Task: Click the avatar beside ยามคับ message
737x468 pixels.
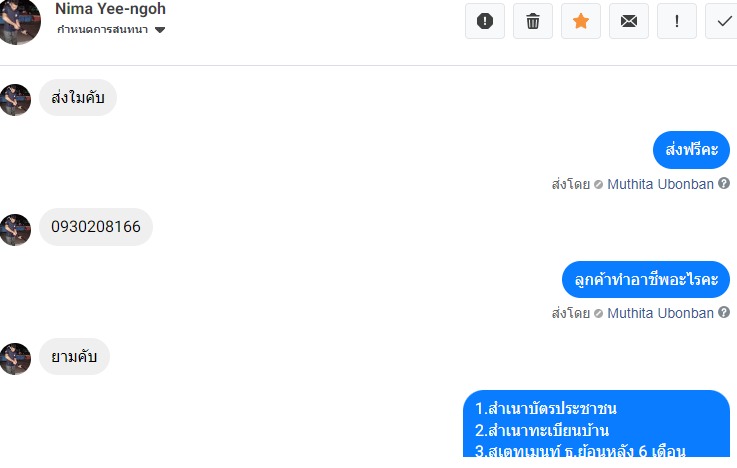Action: tap(15, 359)
